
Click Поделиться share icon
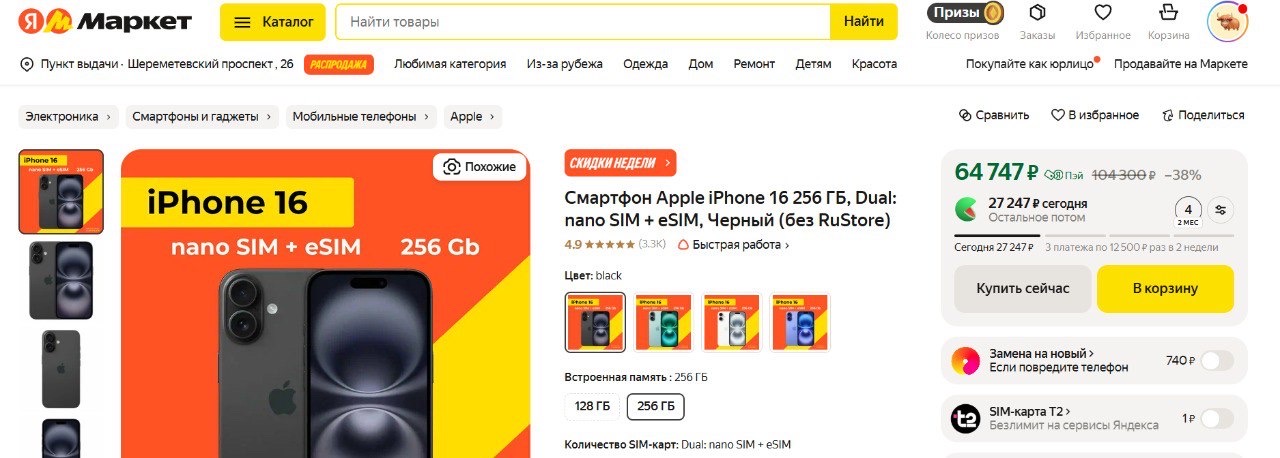pyautogui.click(x=1167, y=115)
